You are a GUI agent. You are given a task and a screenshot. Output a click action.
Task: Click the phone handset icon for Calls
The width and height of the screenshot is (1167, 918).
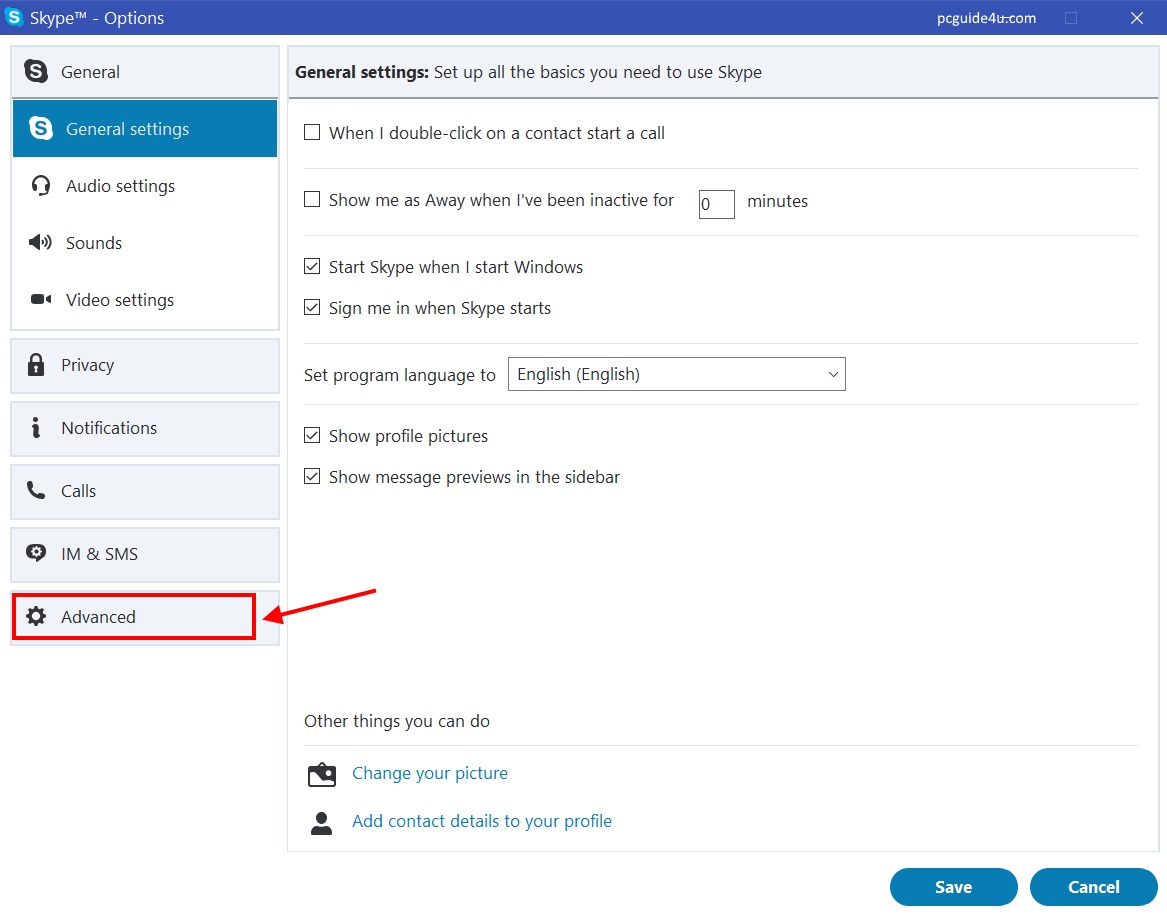[37, 491]
